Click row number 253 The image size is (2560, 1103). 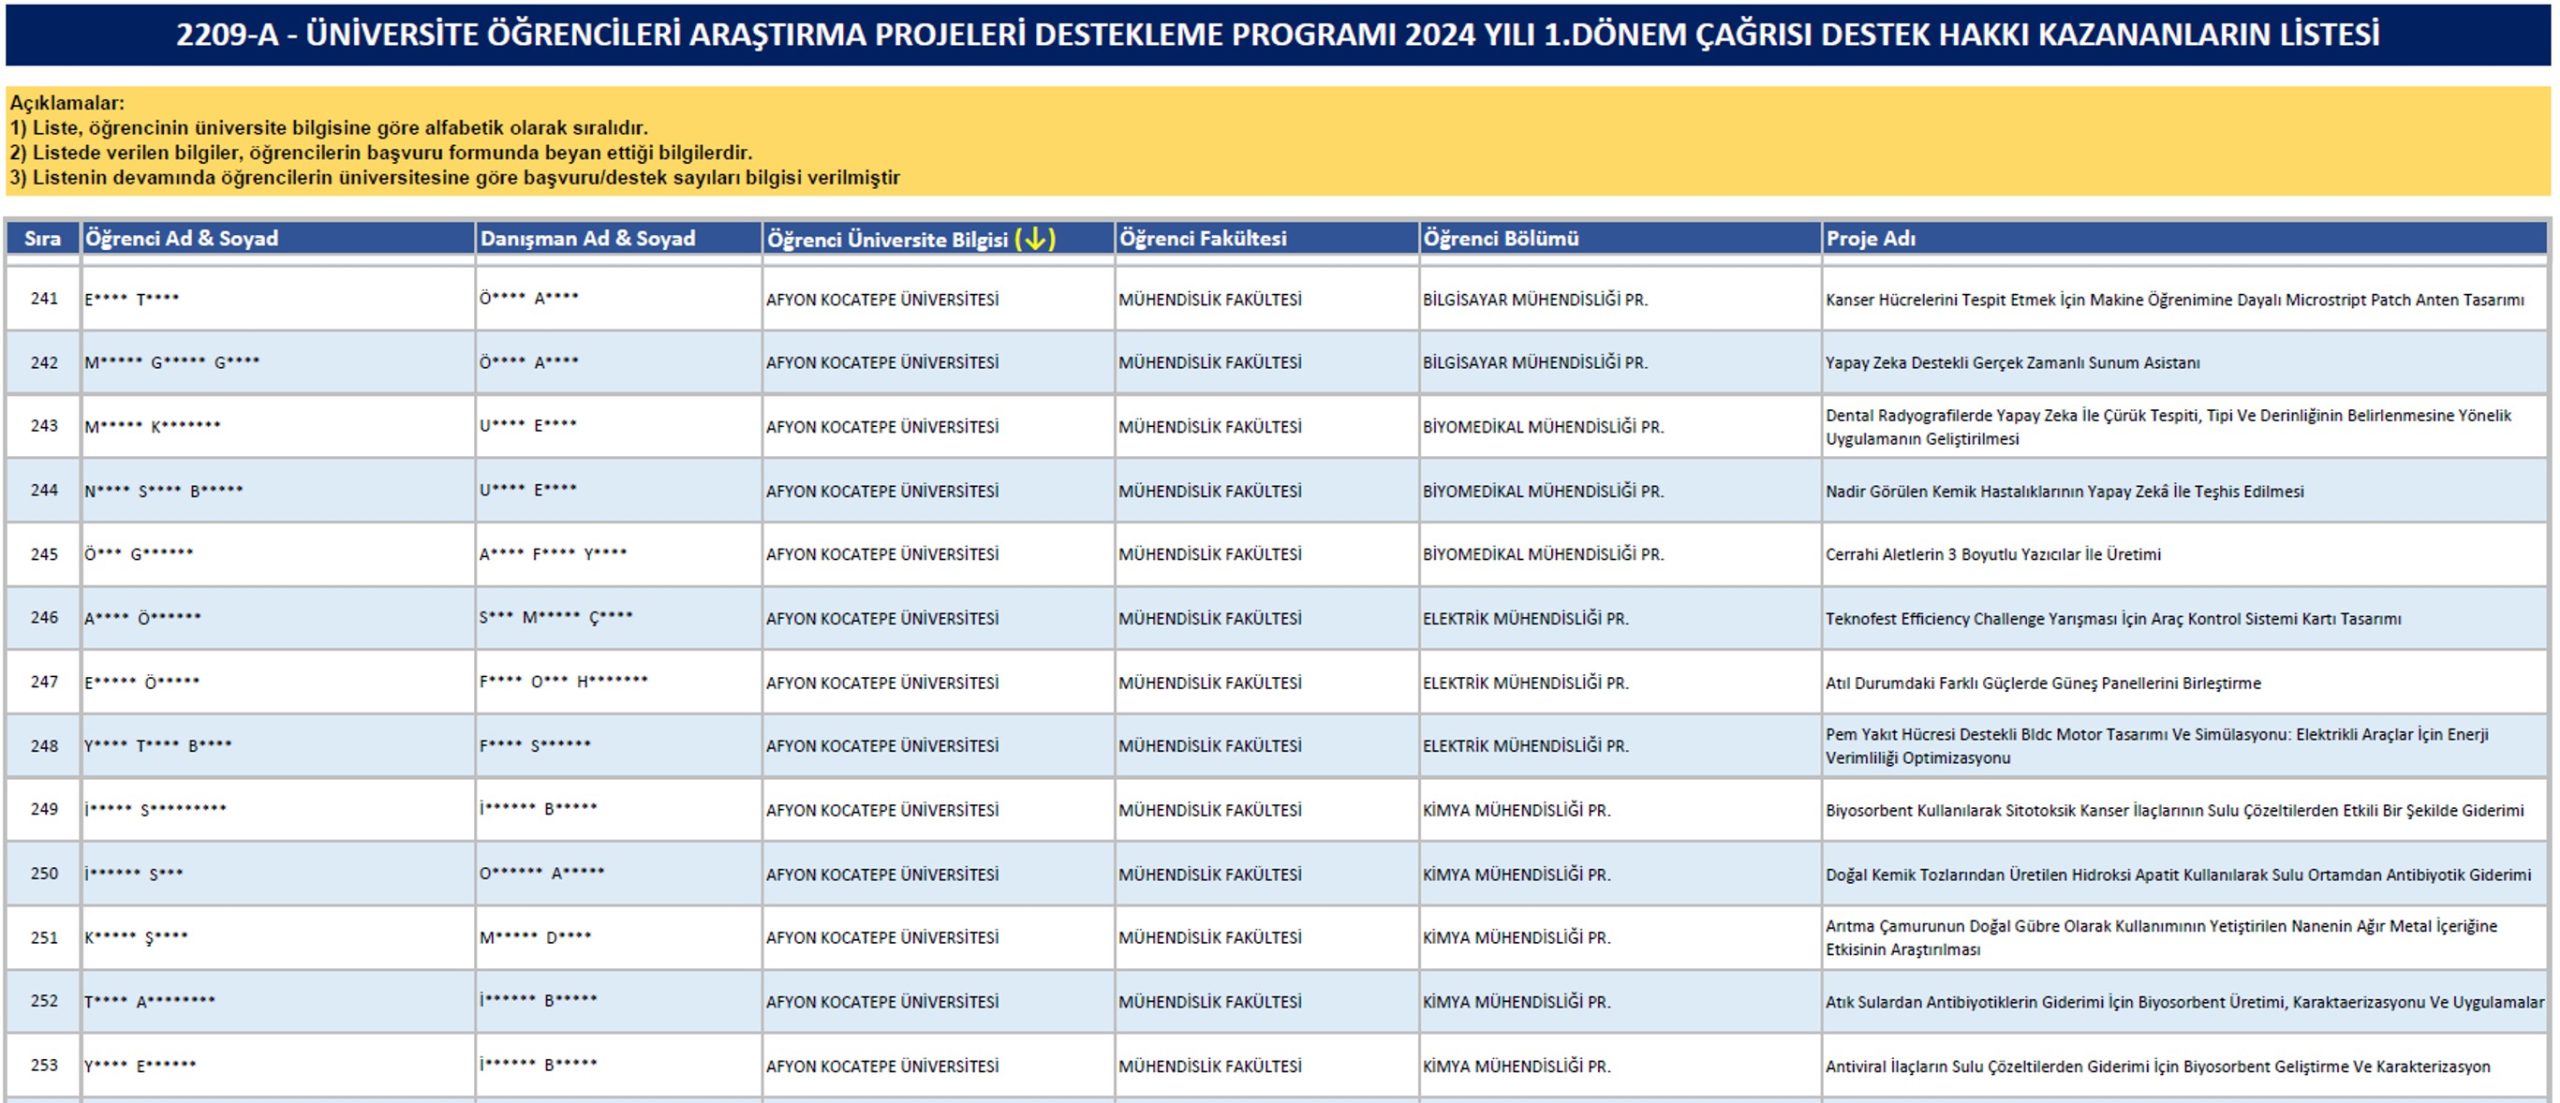coord(44,1065)
